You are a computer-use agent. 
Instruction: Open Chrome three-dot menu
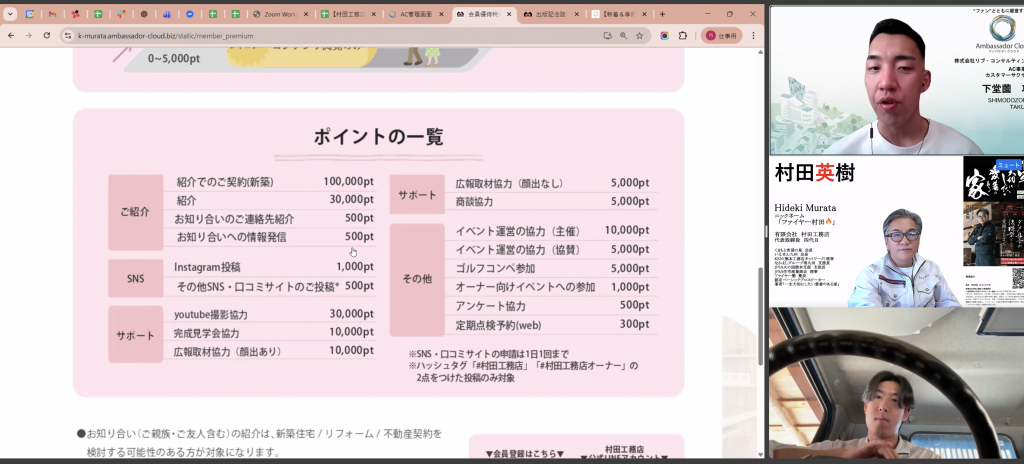[753, 35]
